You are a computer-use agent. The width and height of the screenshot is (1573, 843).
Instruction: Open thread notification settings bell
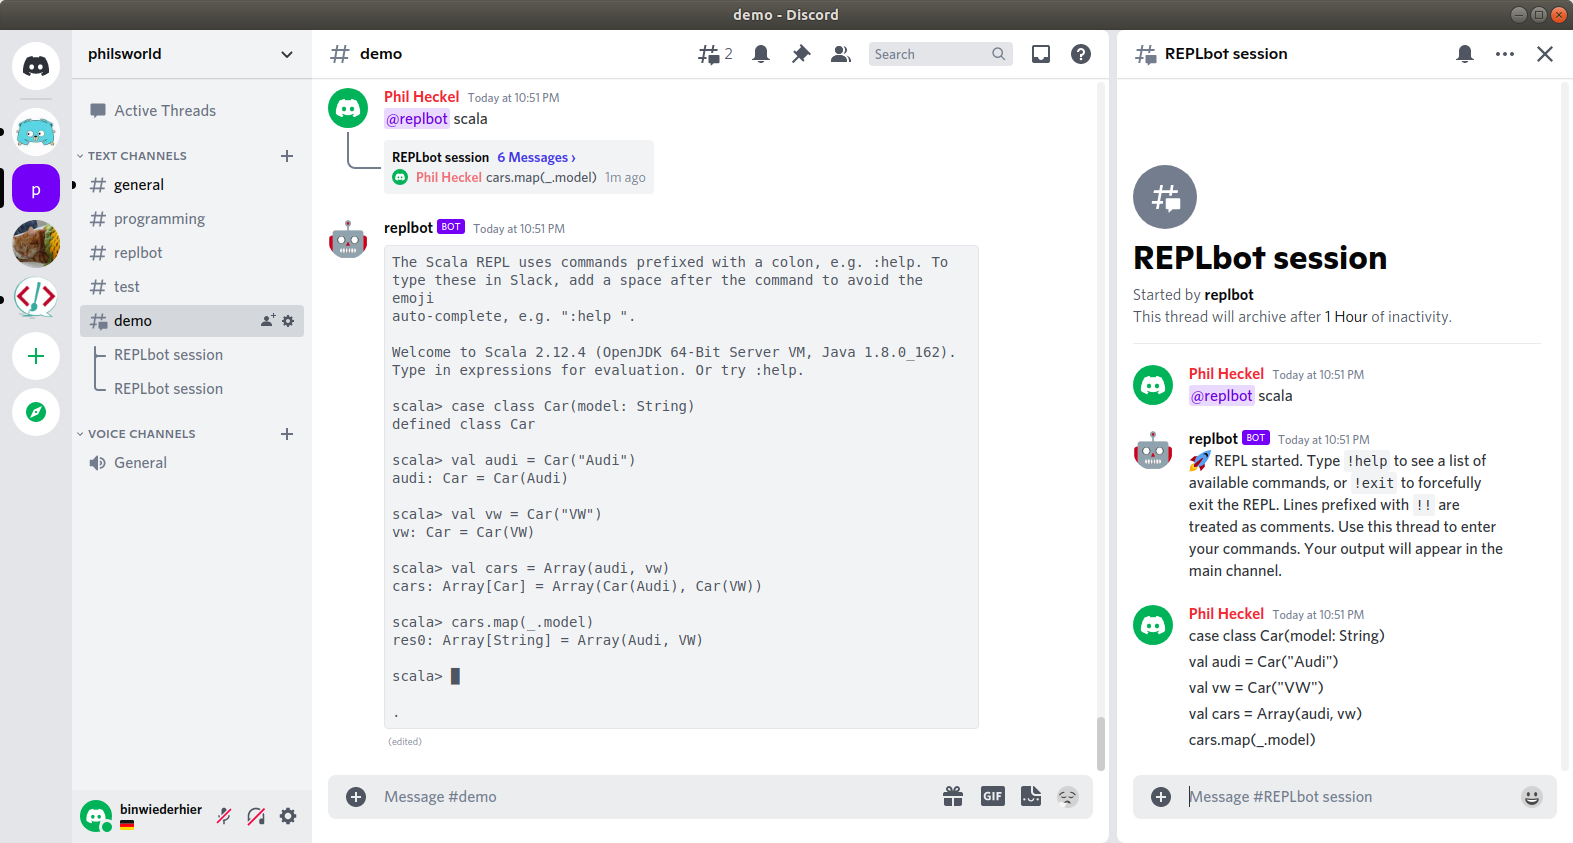pos(1465,54)
